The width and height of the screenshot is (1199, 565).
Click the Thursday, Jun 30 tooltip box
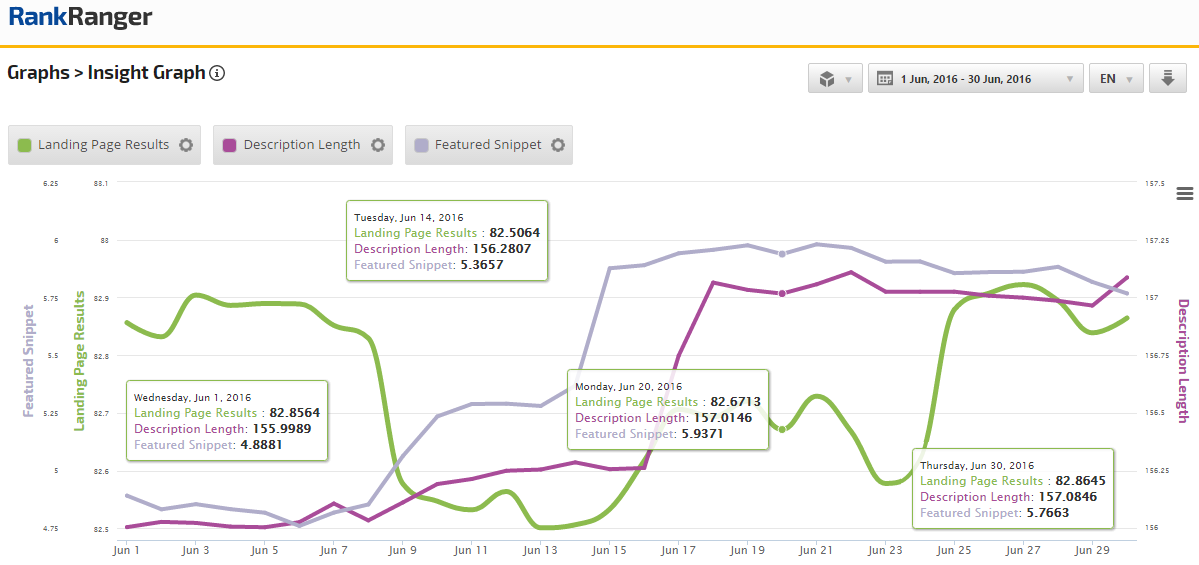point(1014,489)
